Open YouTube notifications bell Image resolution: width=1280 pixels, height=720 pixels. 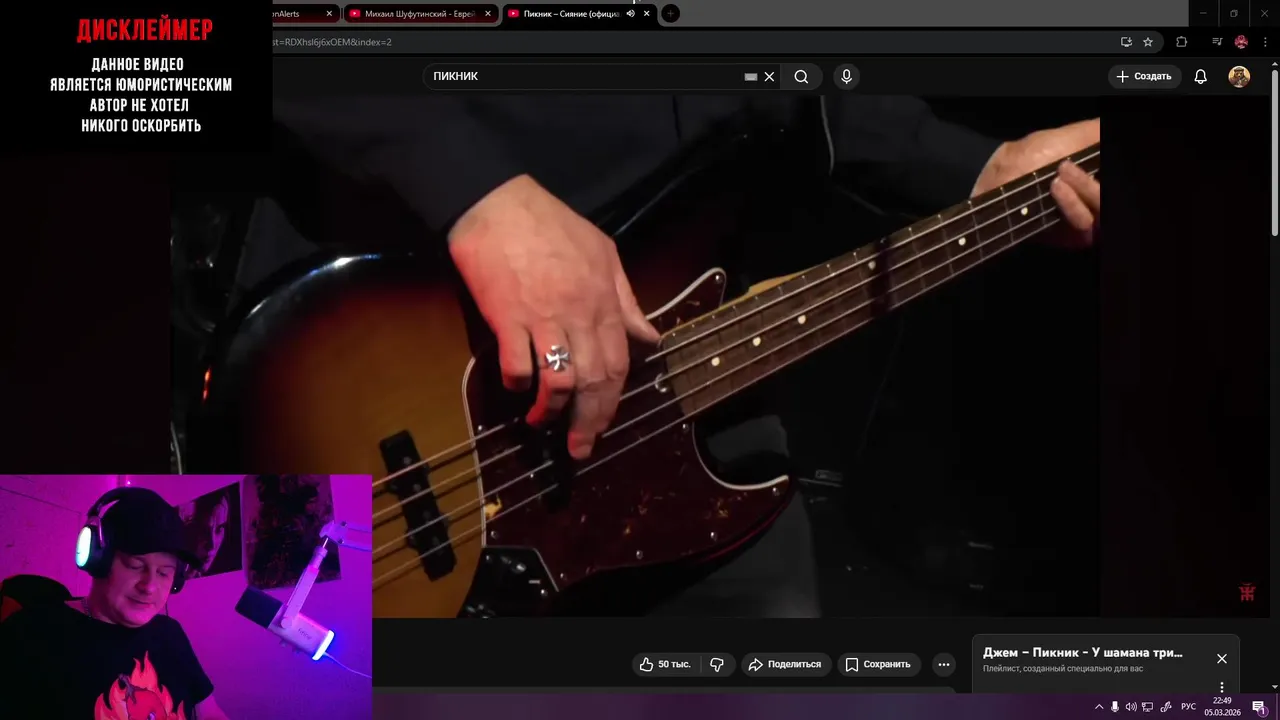point(1201,77)
